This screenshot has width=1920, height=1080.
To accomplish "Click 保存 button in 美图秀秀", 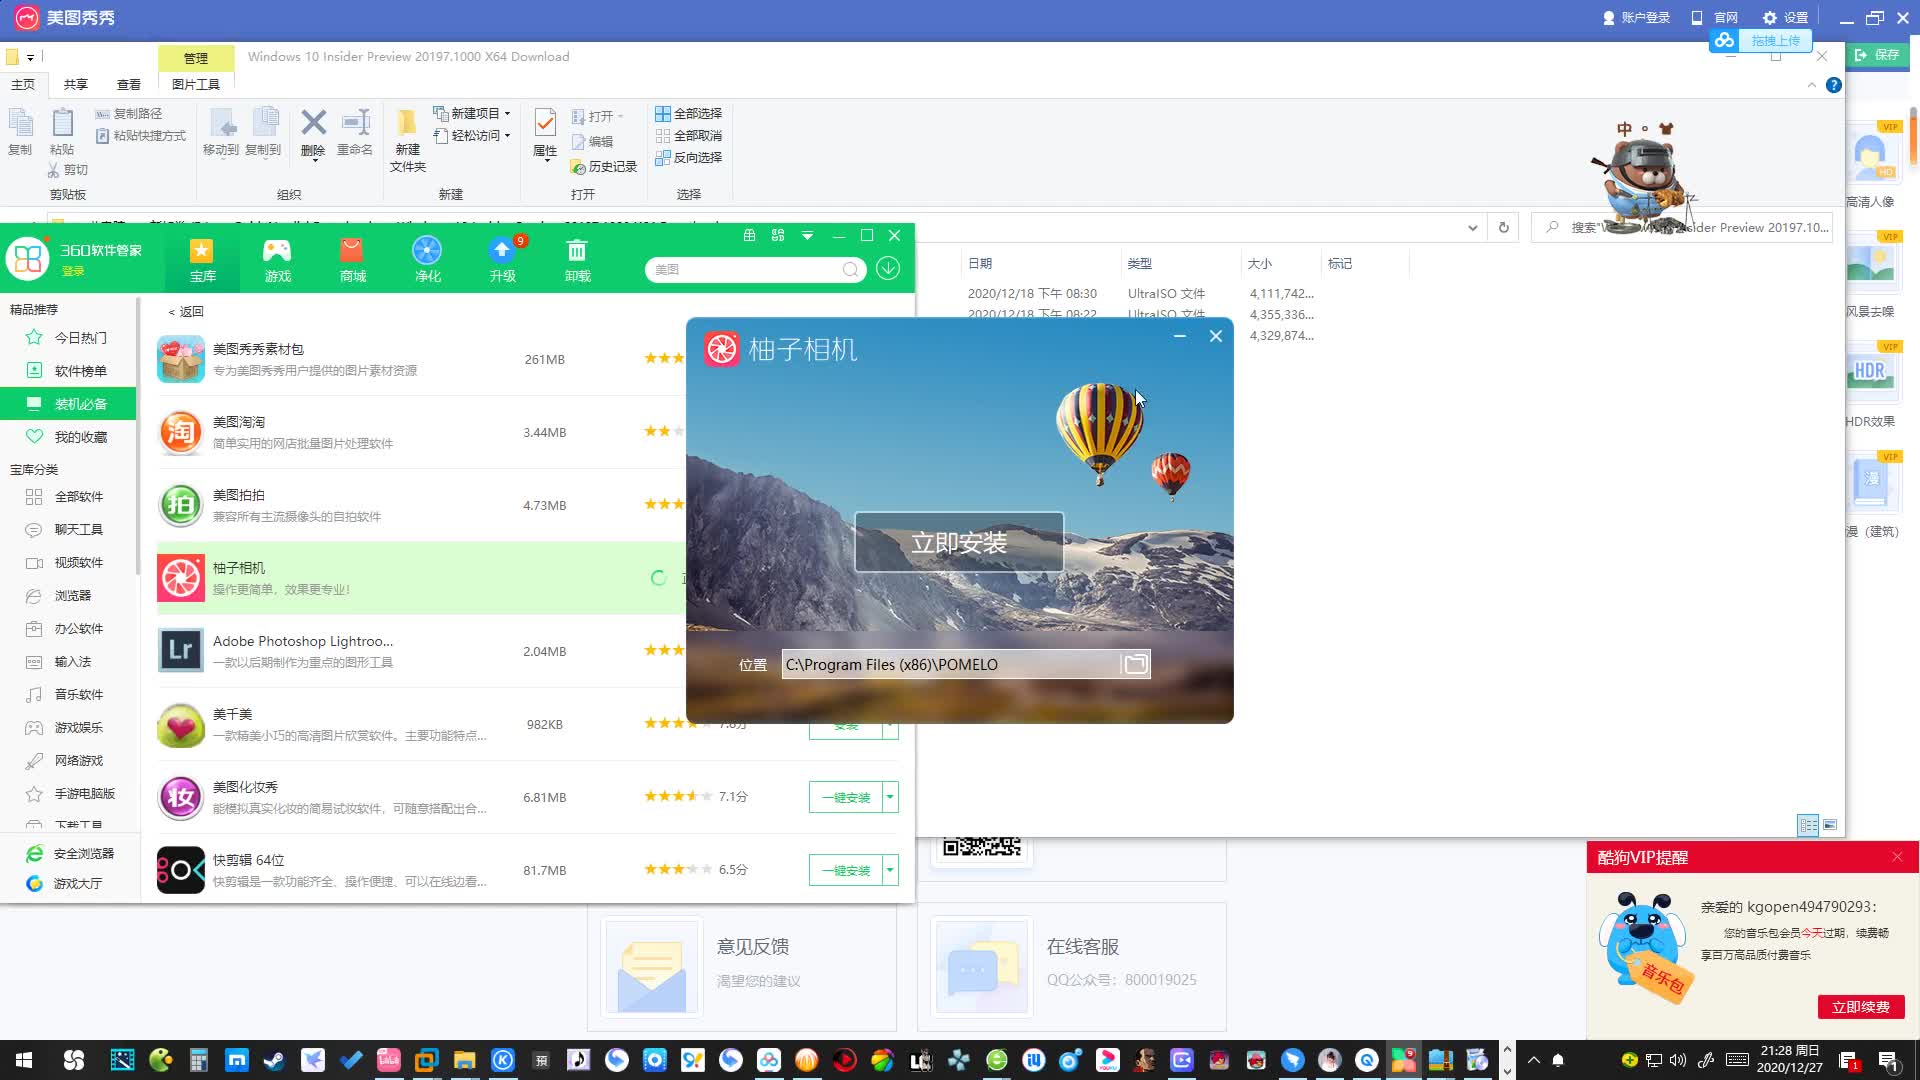I will pos(1877,55).
